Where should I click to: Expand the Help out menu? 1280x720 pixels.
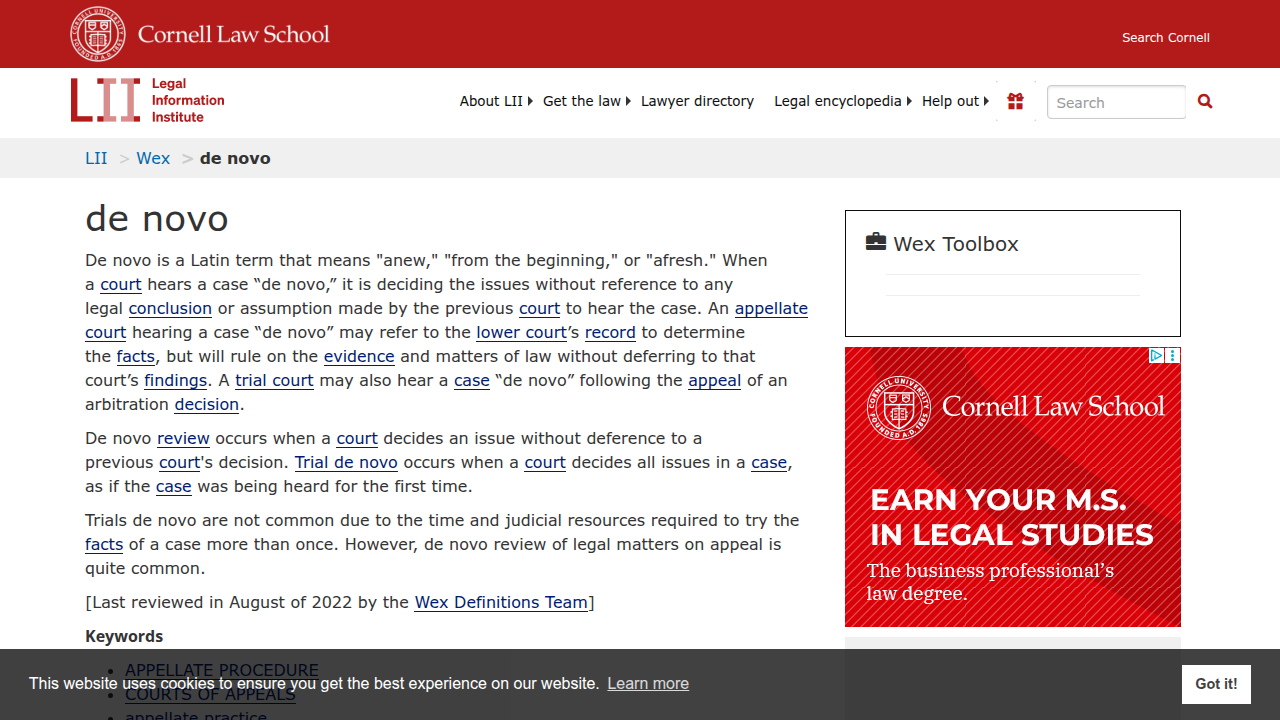955,101
